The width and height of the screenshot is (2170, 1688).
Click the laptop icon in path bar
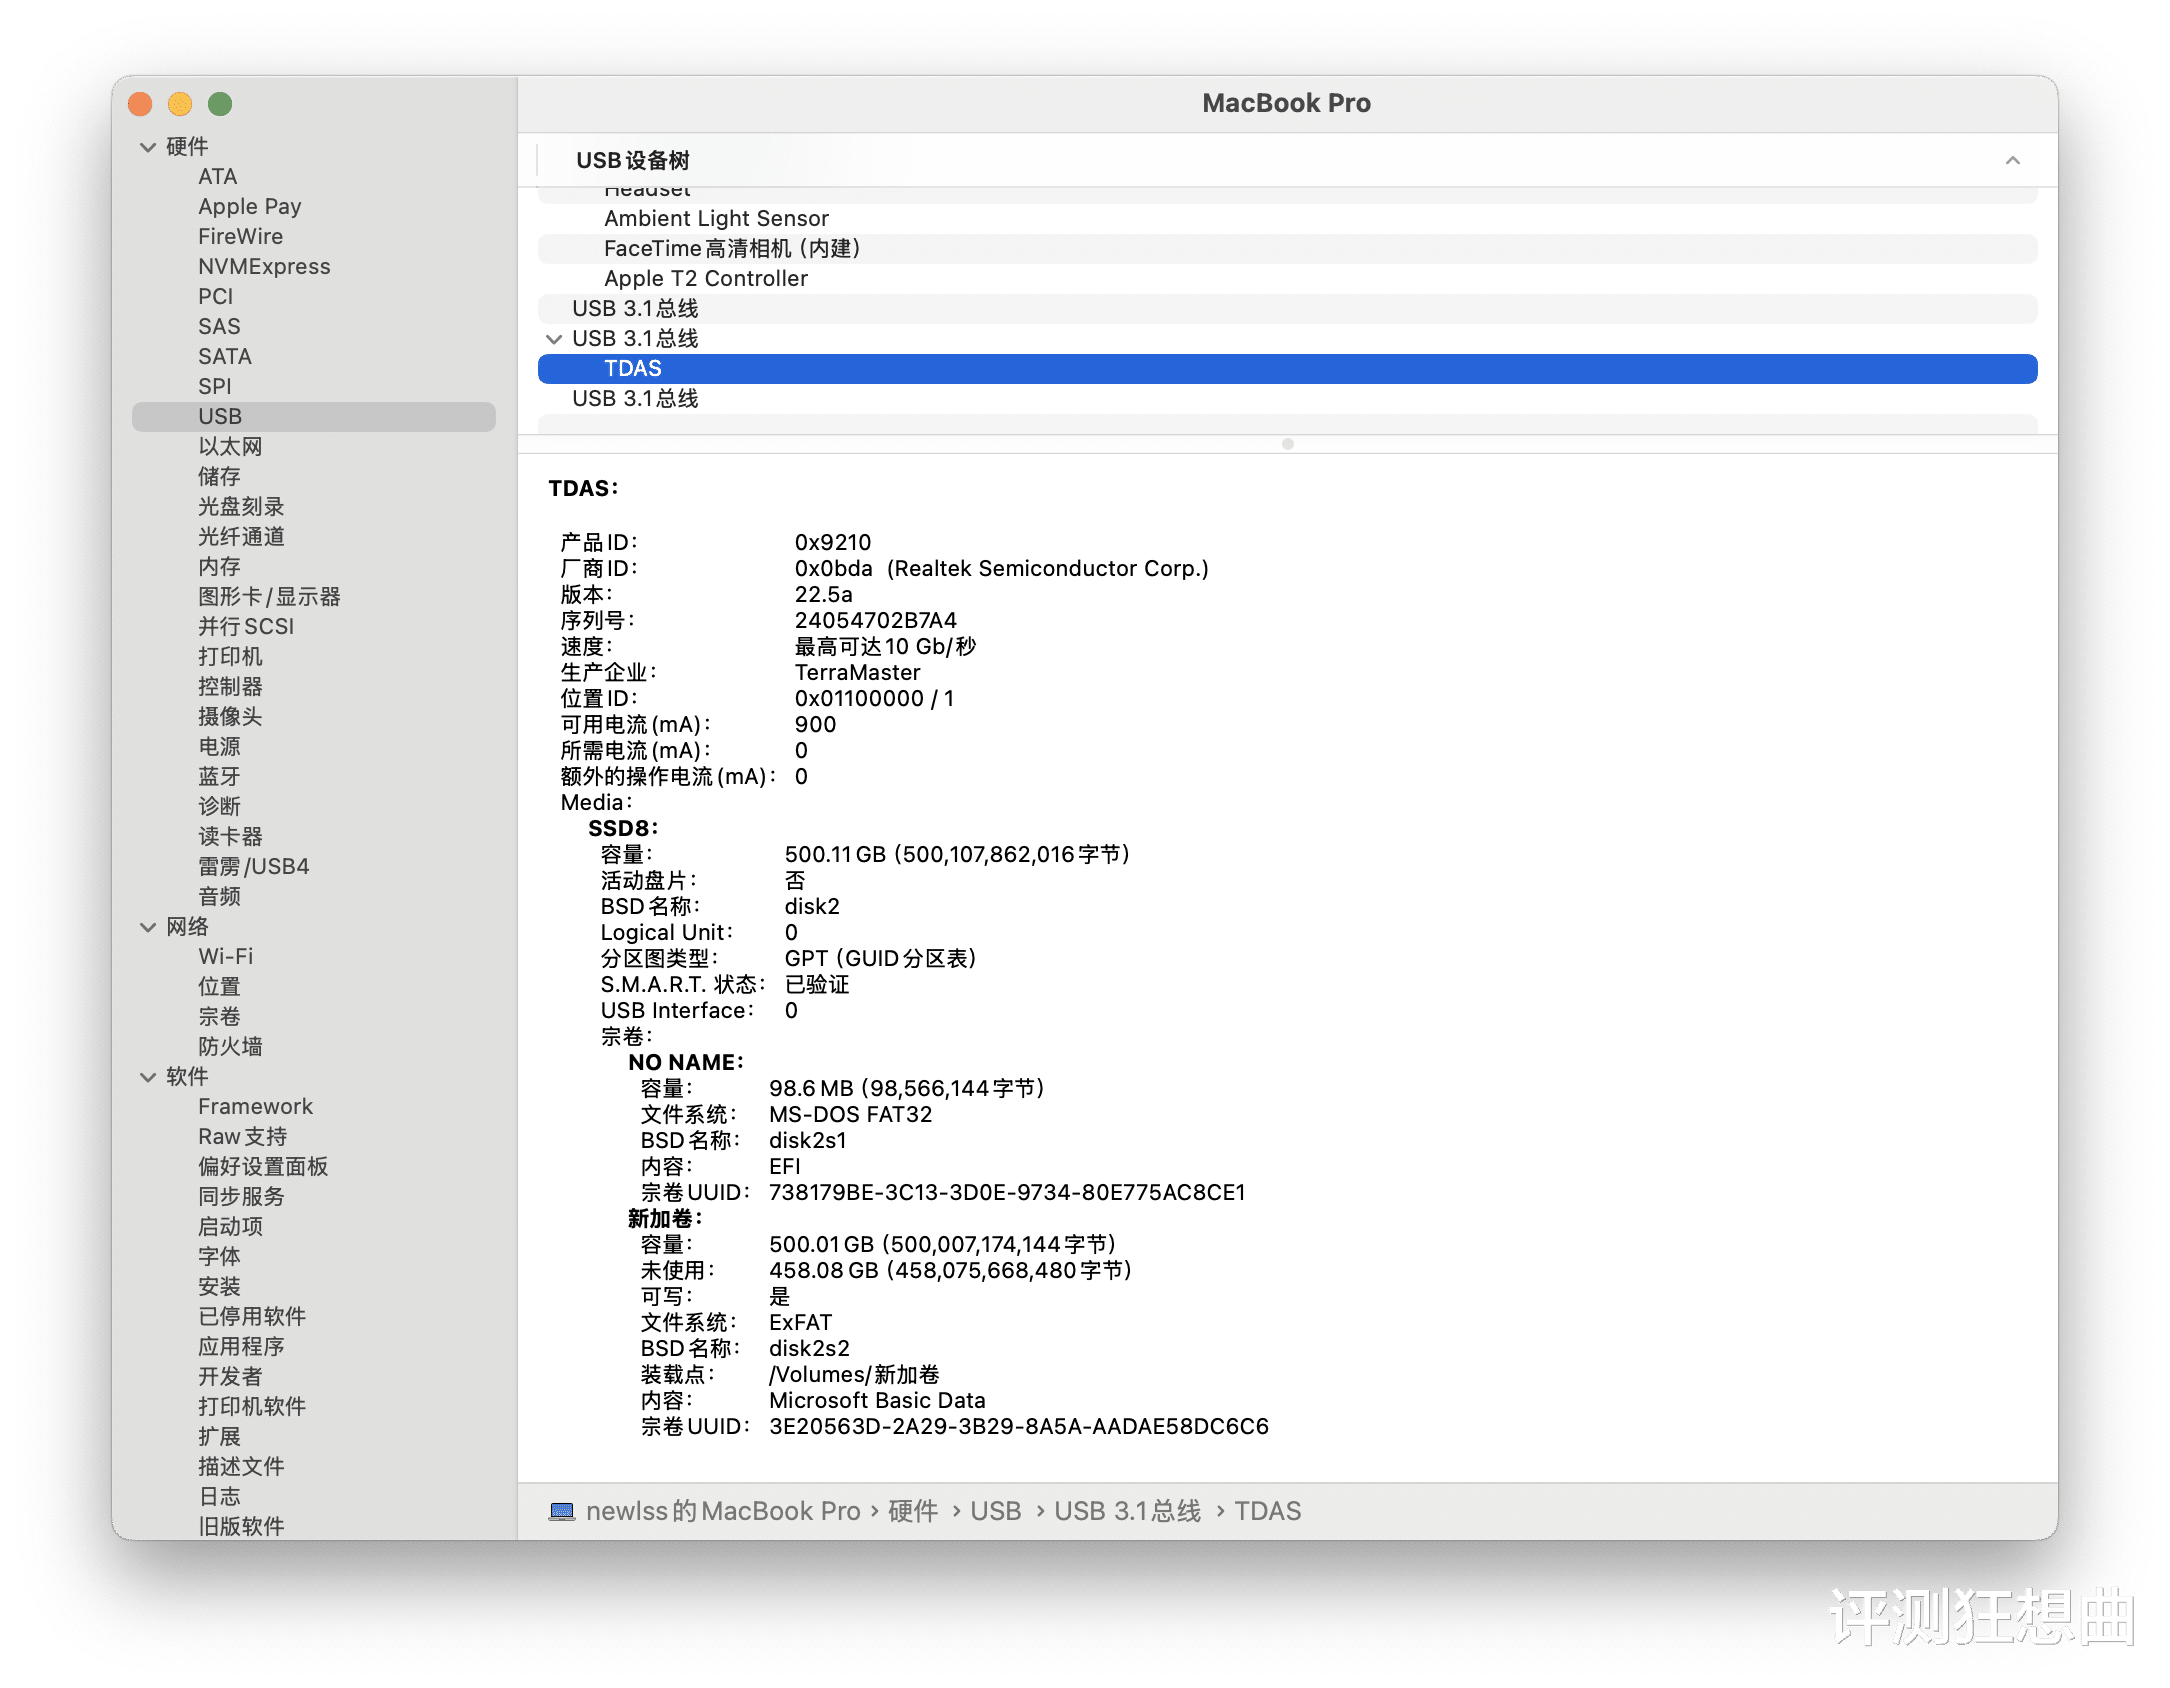point(562,1511)
